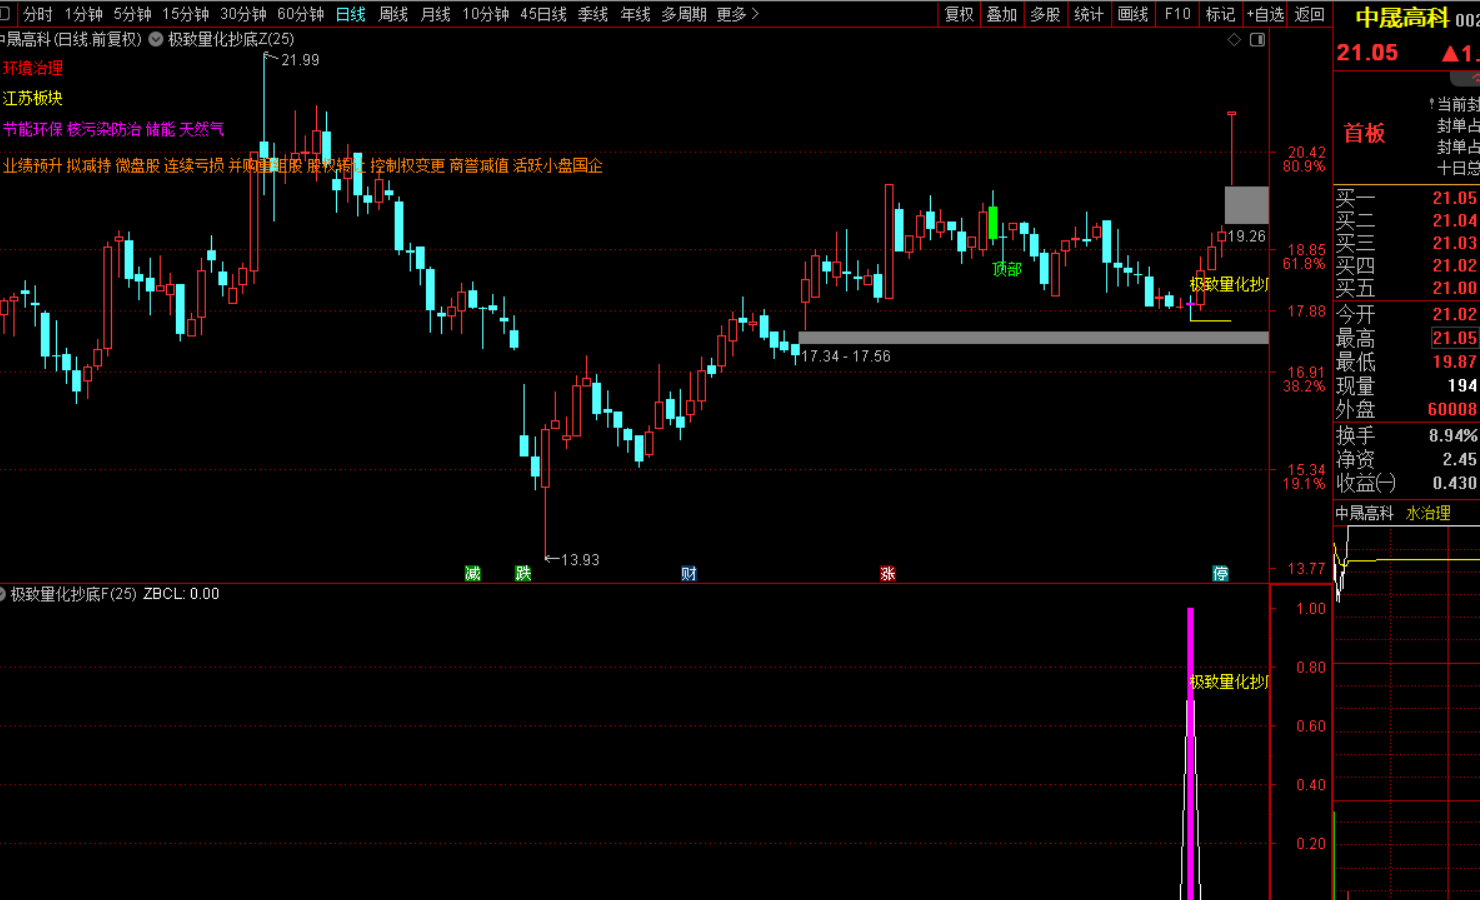Click the red 涨 event marker
Screen dimensions: 1480x900
(887, 573)
